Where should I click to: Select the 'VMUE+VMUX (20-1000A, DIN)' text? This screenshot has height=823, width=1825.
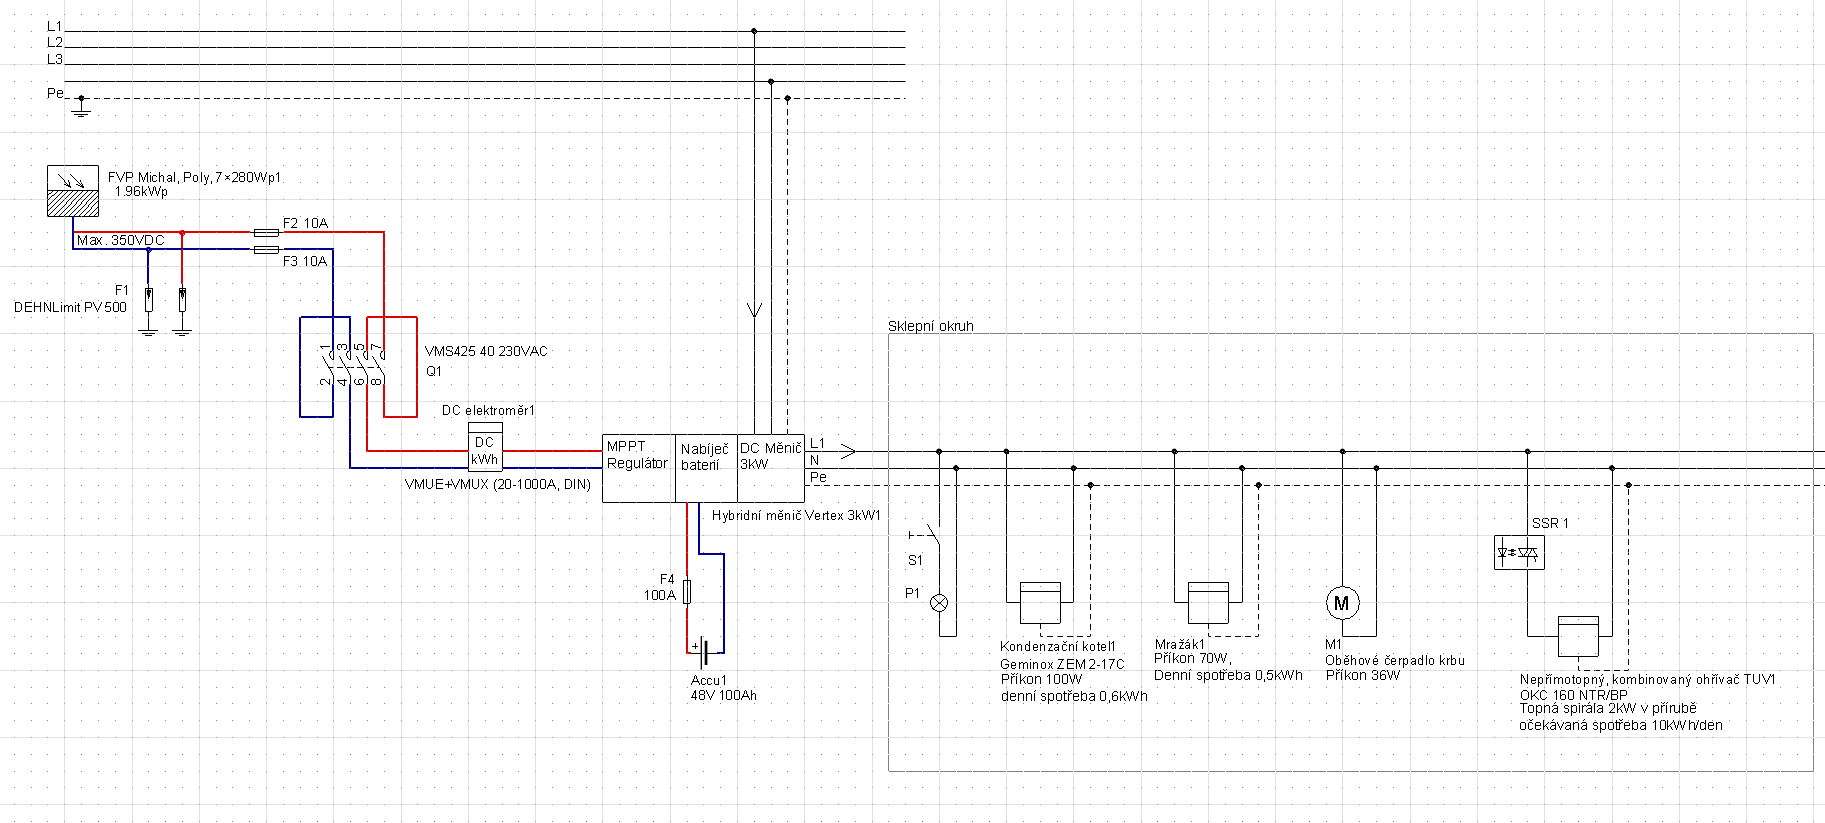pyautogui.click(x=497, y=484)
